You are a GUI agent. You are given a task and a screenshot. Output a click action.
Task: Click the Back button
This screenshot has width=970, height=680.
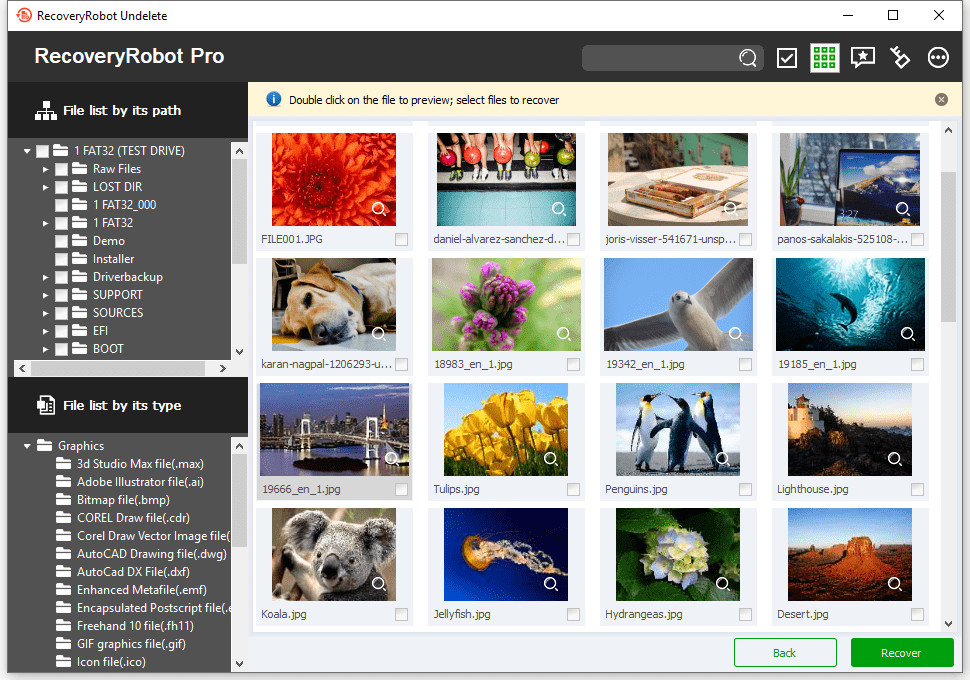784,653
